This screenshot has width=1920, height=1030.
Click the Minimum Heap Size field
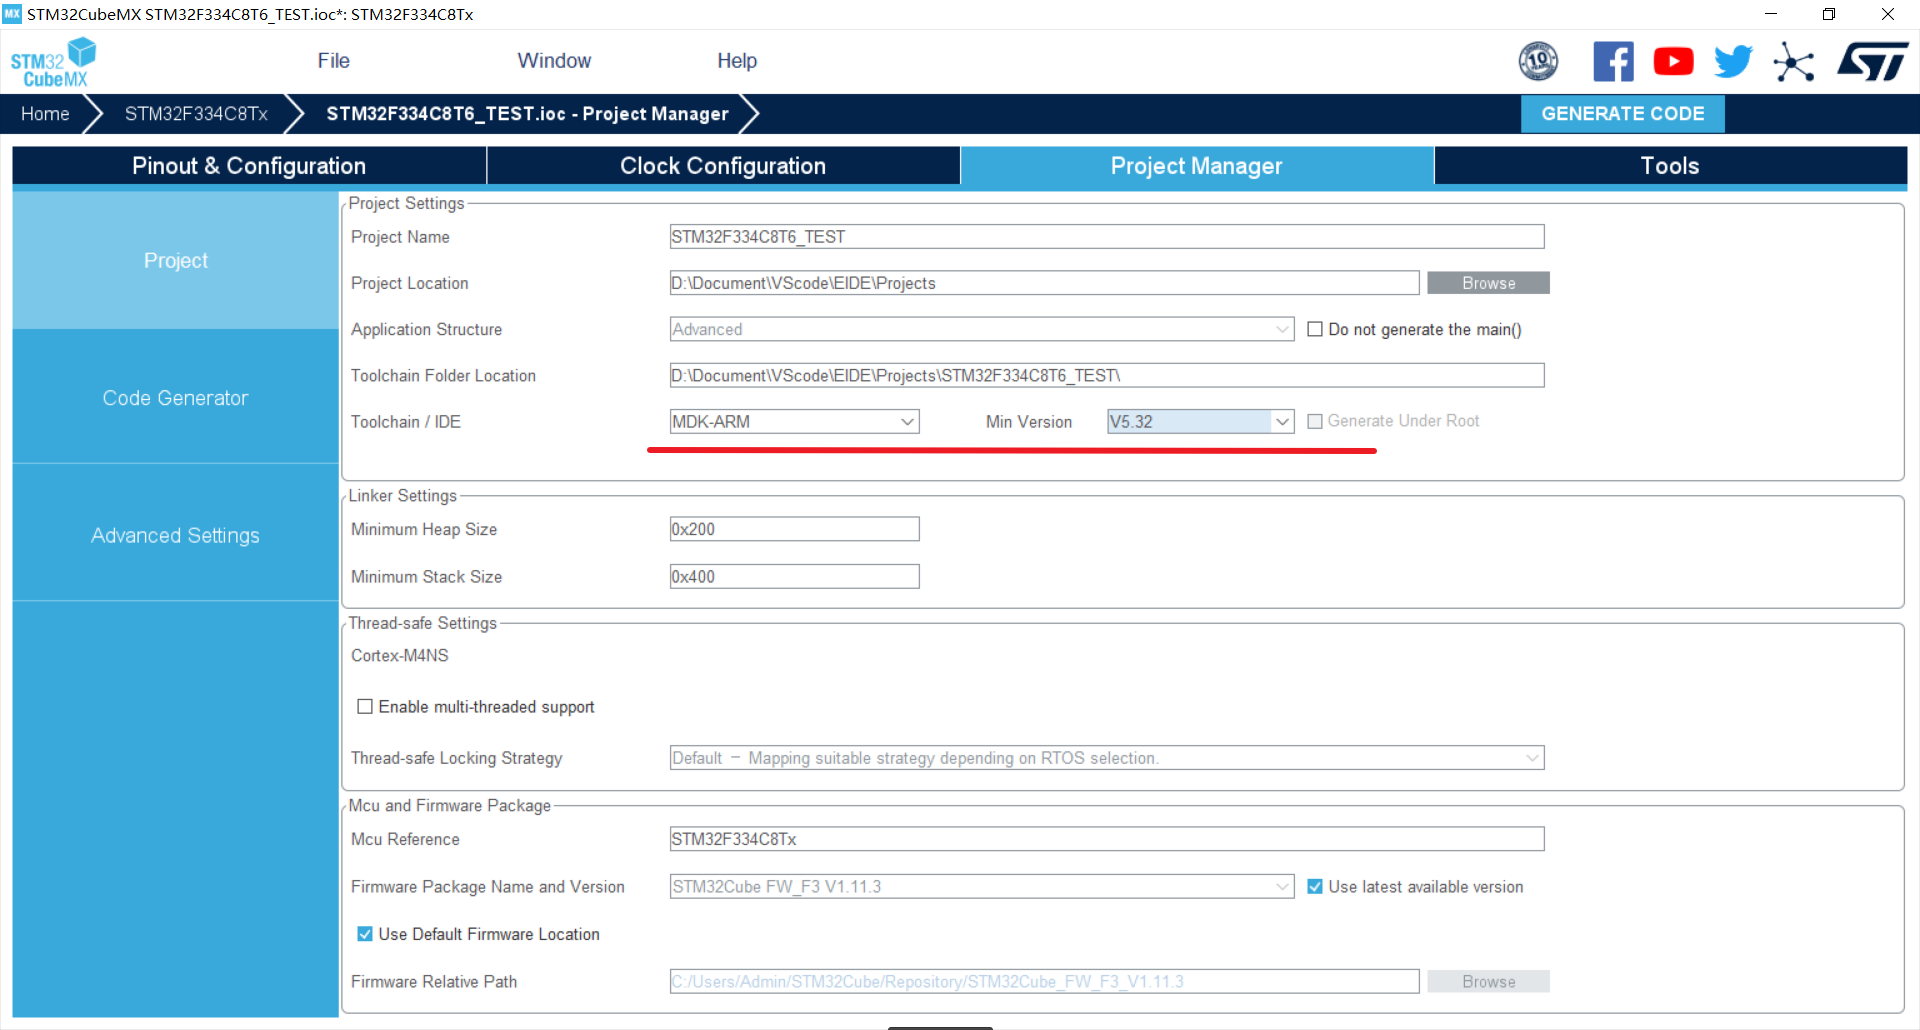794,529
